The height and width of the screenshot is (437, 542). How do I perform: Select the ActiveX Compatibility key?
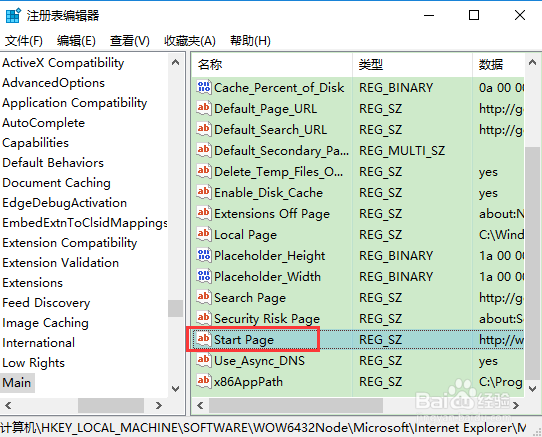(x=63, y=63)
